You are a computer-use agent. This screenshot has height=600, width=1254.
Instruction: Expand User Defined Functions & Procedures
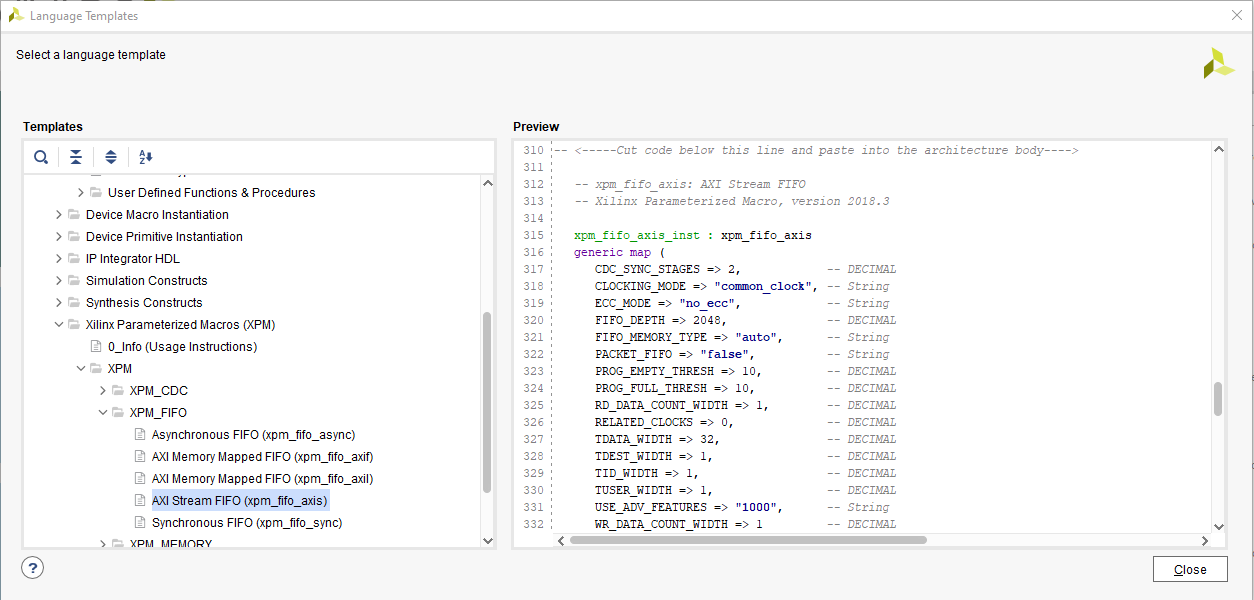[x=81, y=193]
